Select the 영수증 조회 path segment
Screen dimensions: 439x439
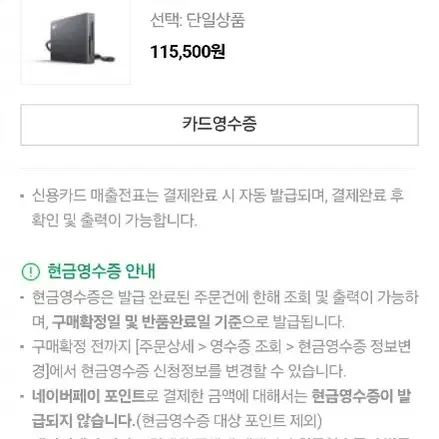coord(246,346)
